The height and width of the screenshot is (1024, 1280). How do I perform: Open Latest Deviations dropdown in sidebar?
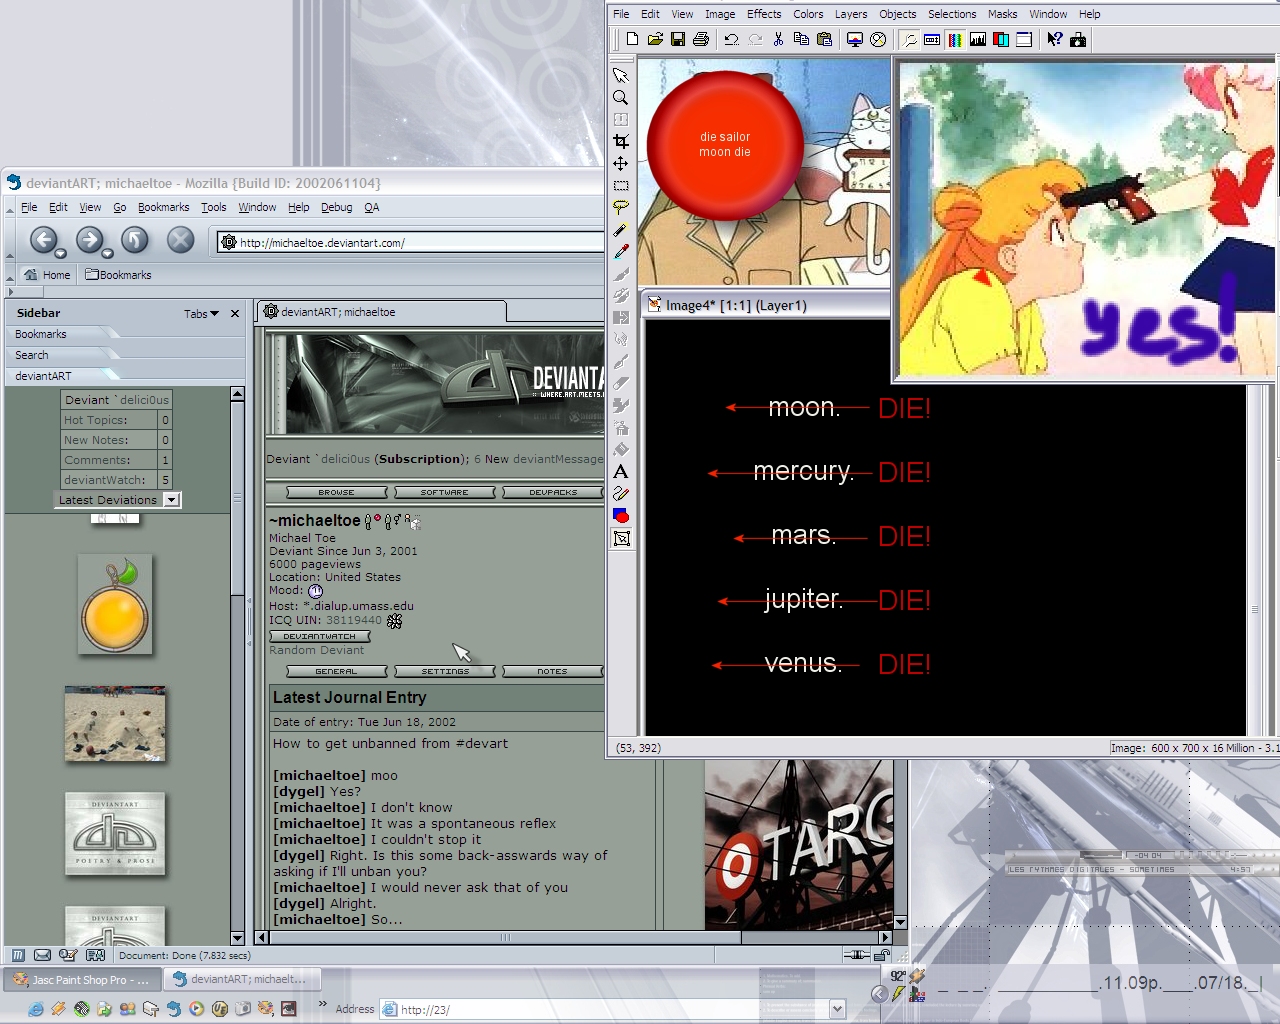[172, 500]
